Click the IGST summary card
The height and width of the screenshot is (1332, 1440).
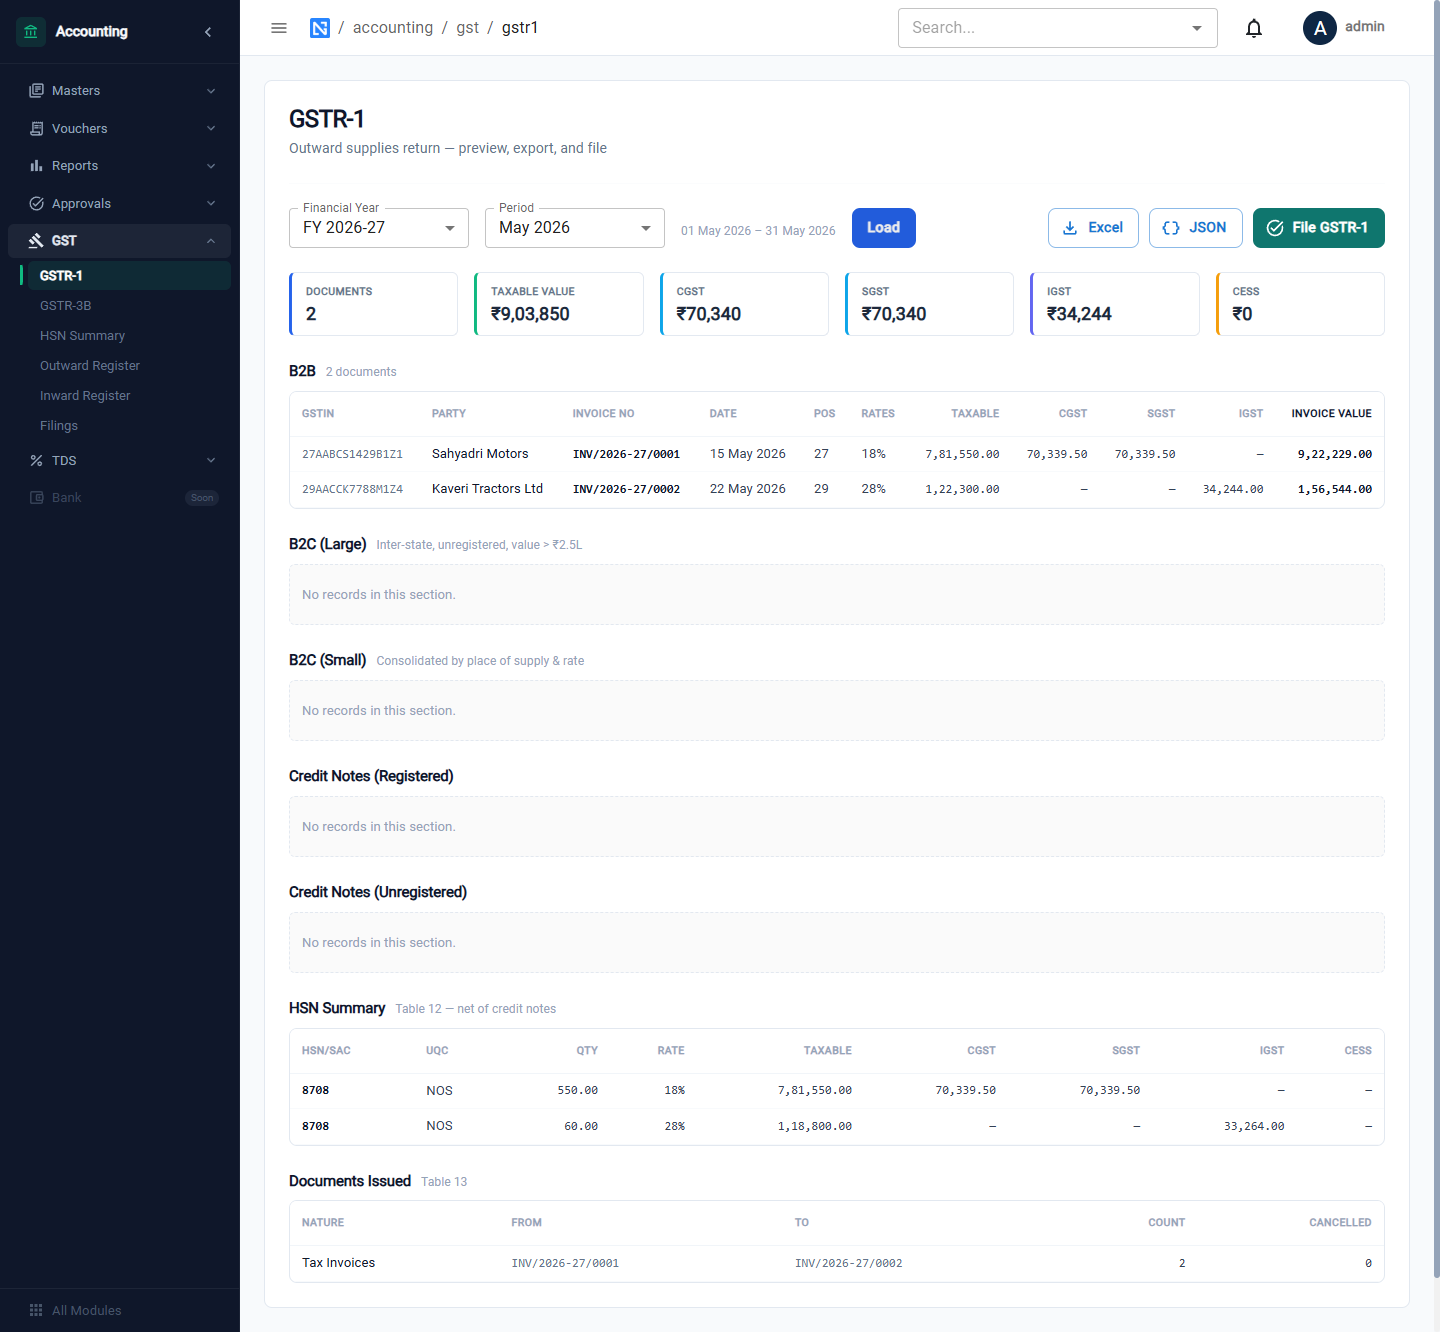coord(1115,304)
